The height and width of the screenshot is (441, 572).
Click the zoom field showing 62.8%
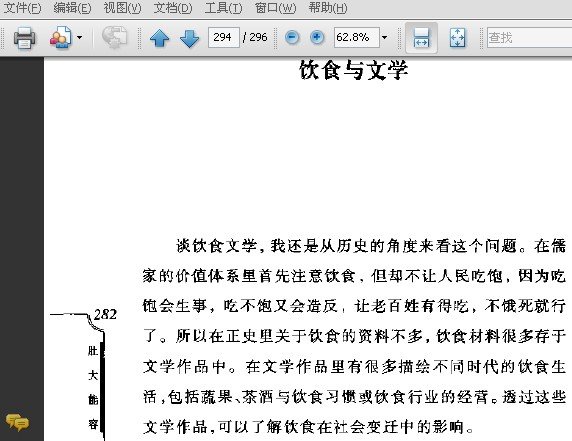click(x=356, y=37)
